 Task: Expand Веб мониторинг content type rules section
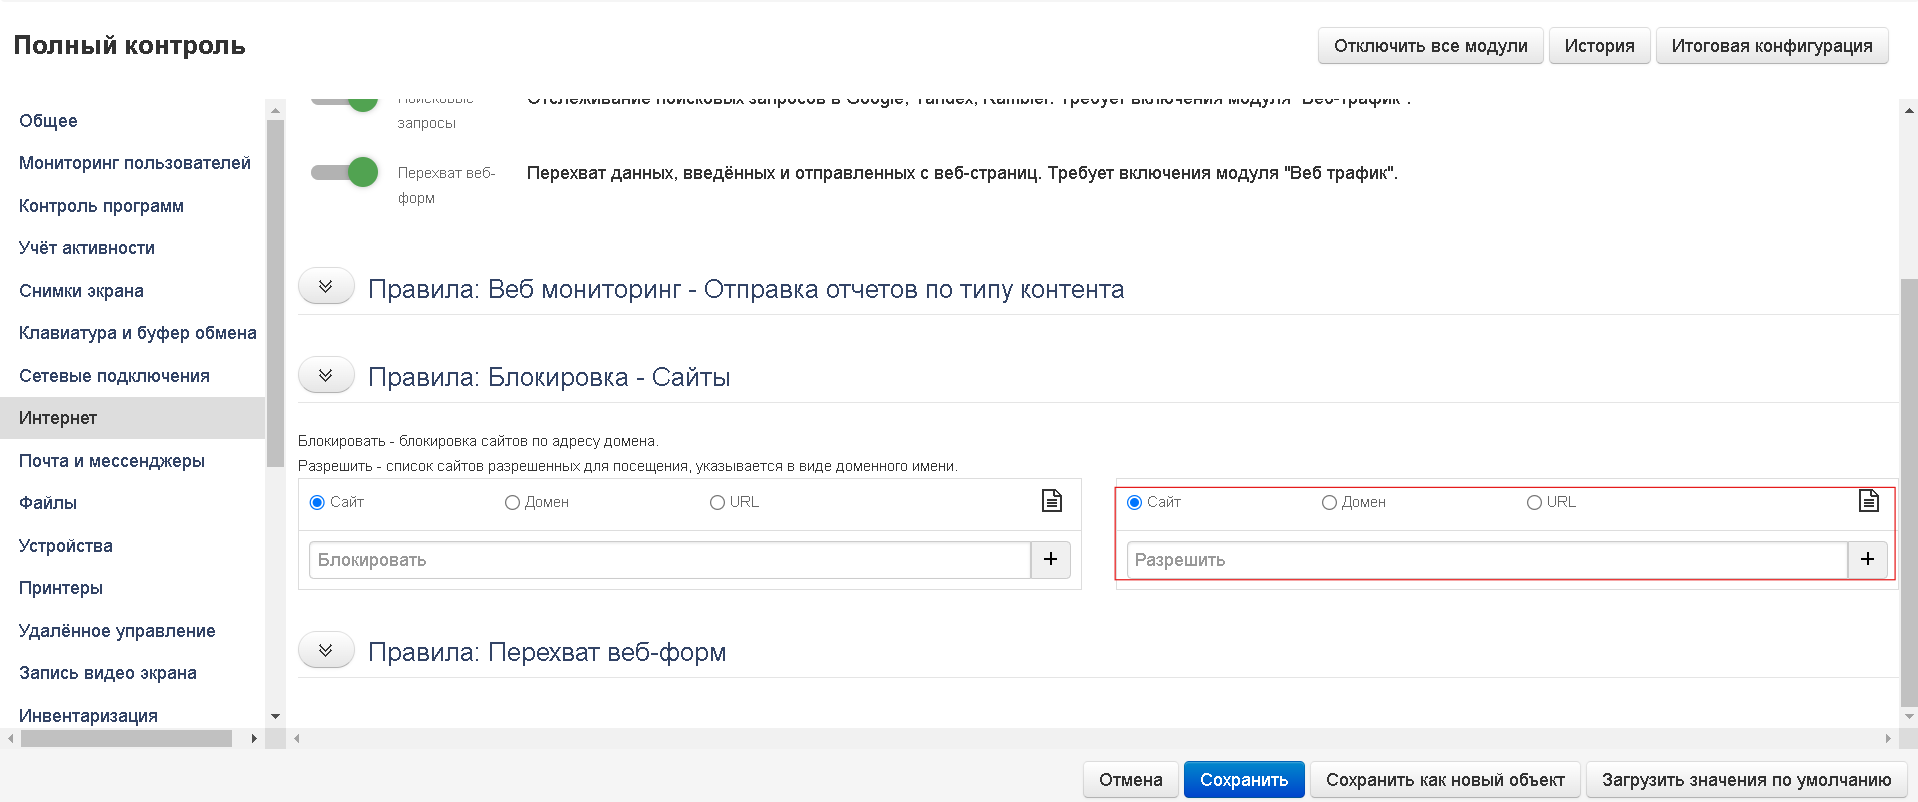coord(326,287)
